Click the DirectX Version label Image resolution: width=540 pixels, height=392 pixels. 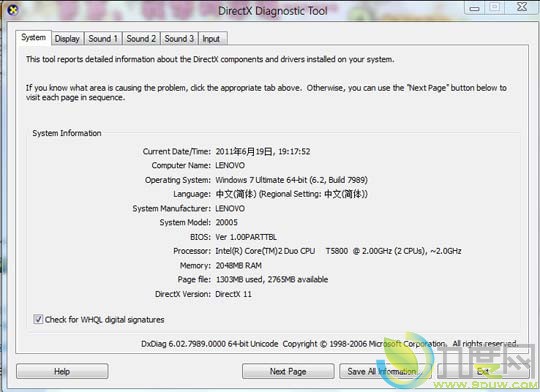[x=183, y=294]
